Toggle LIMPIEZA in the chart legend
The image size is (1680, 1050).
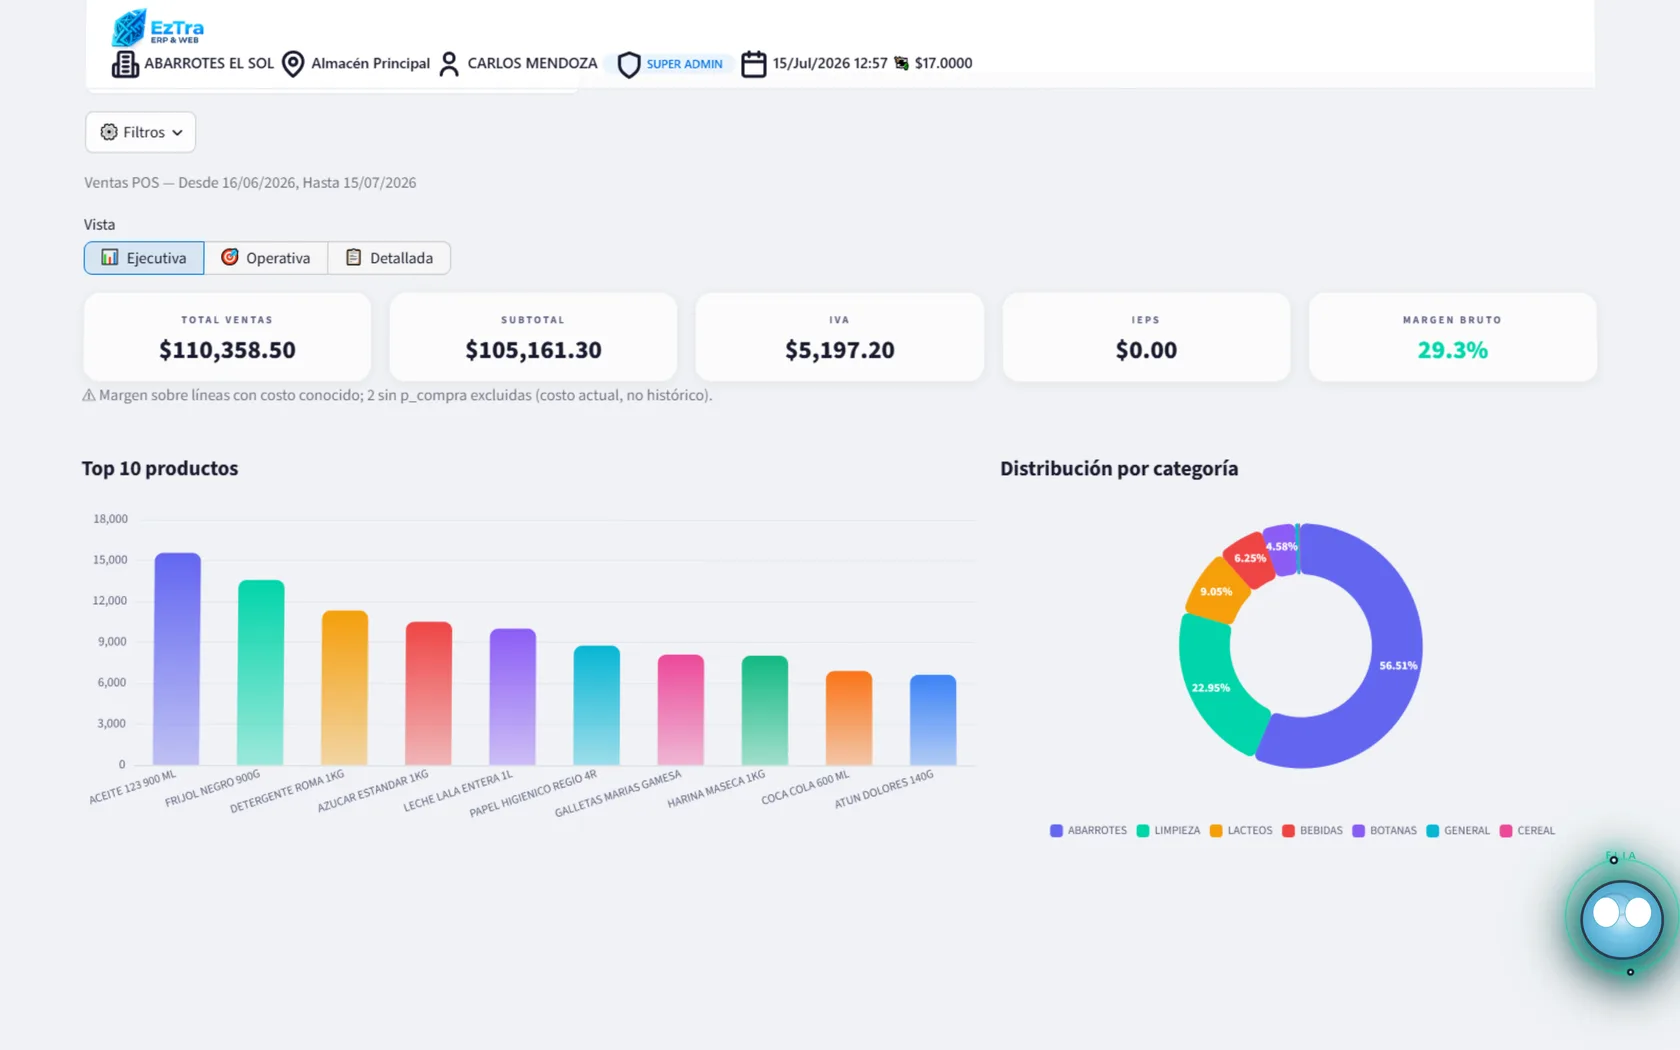click(1168, 831)
